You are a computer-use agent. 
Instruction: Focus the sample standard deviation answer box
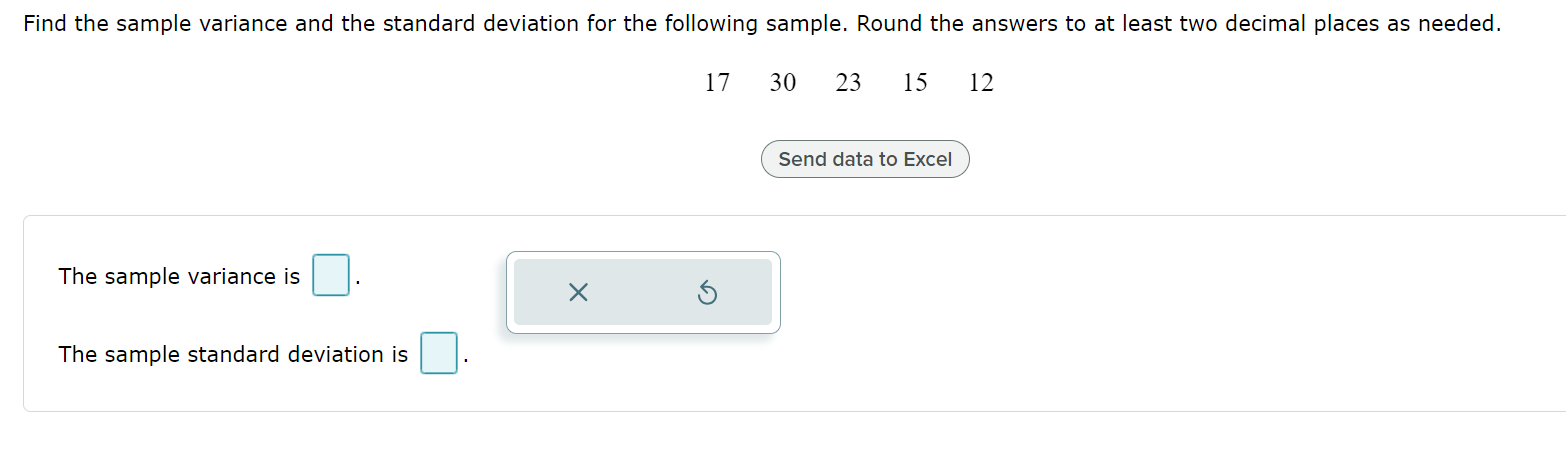coord(438,354)
